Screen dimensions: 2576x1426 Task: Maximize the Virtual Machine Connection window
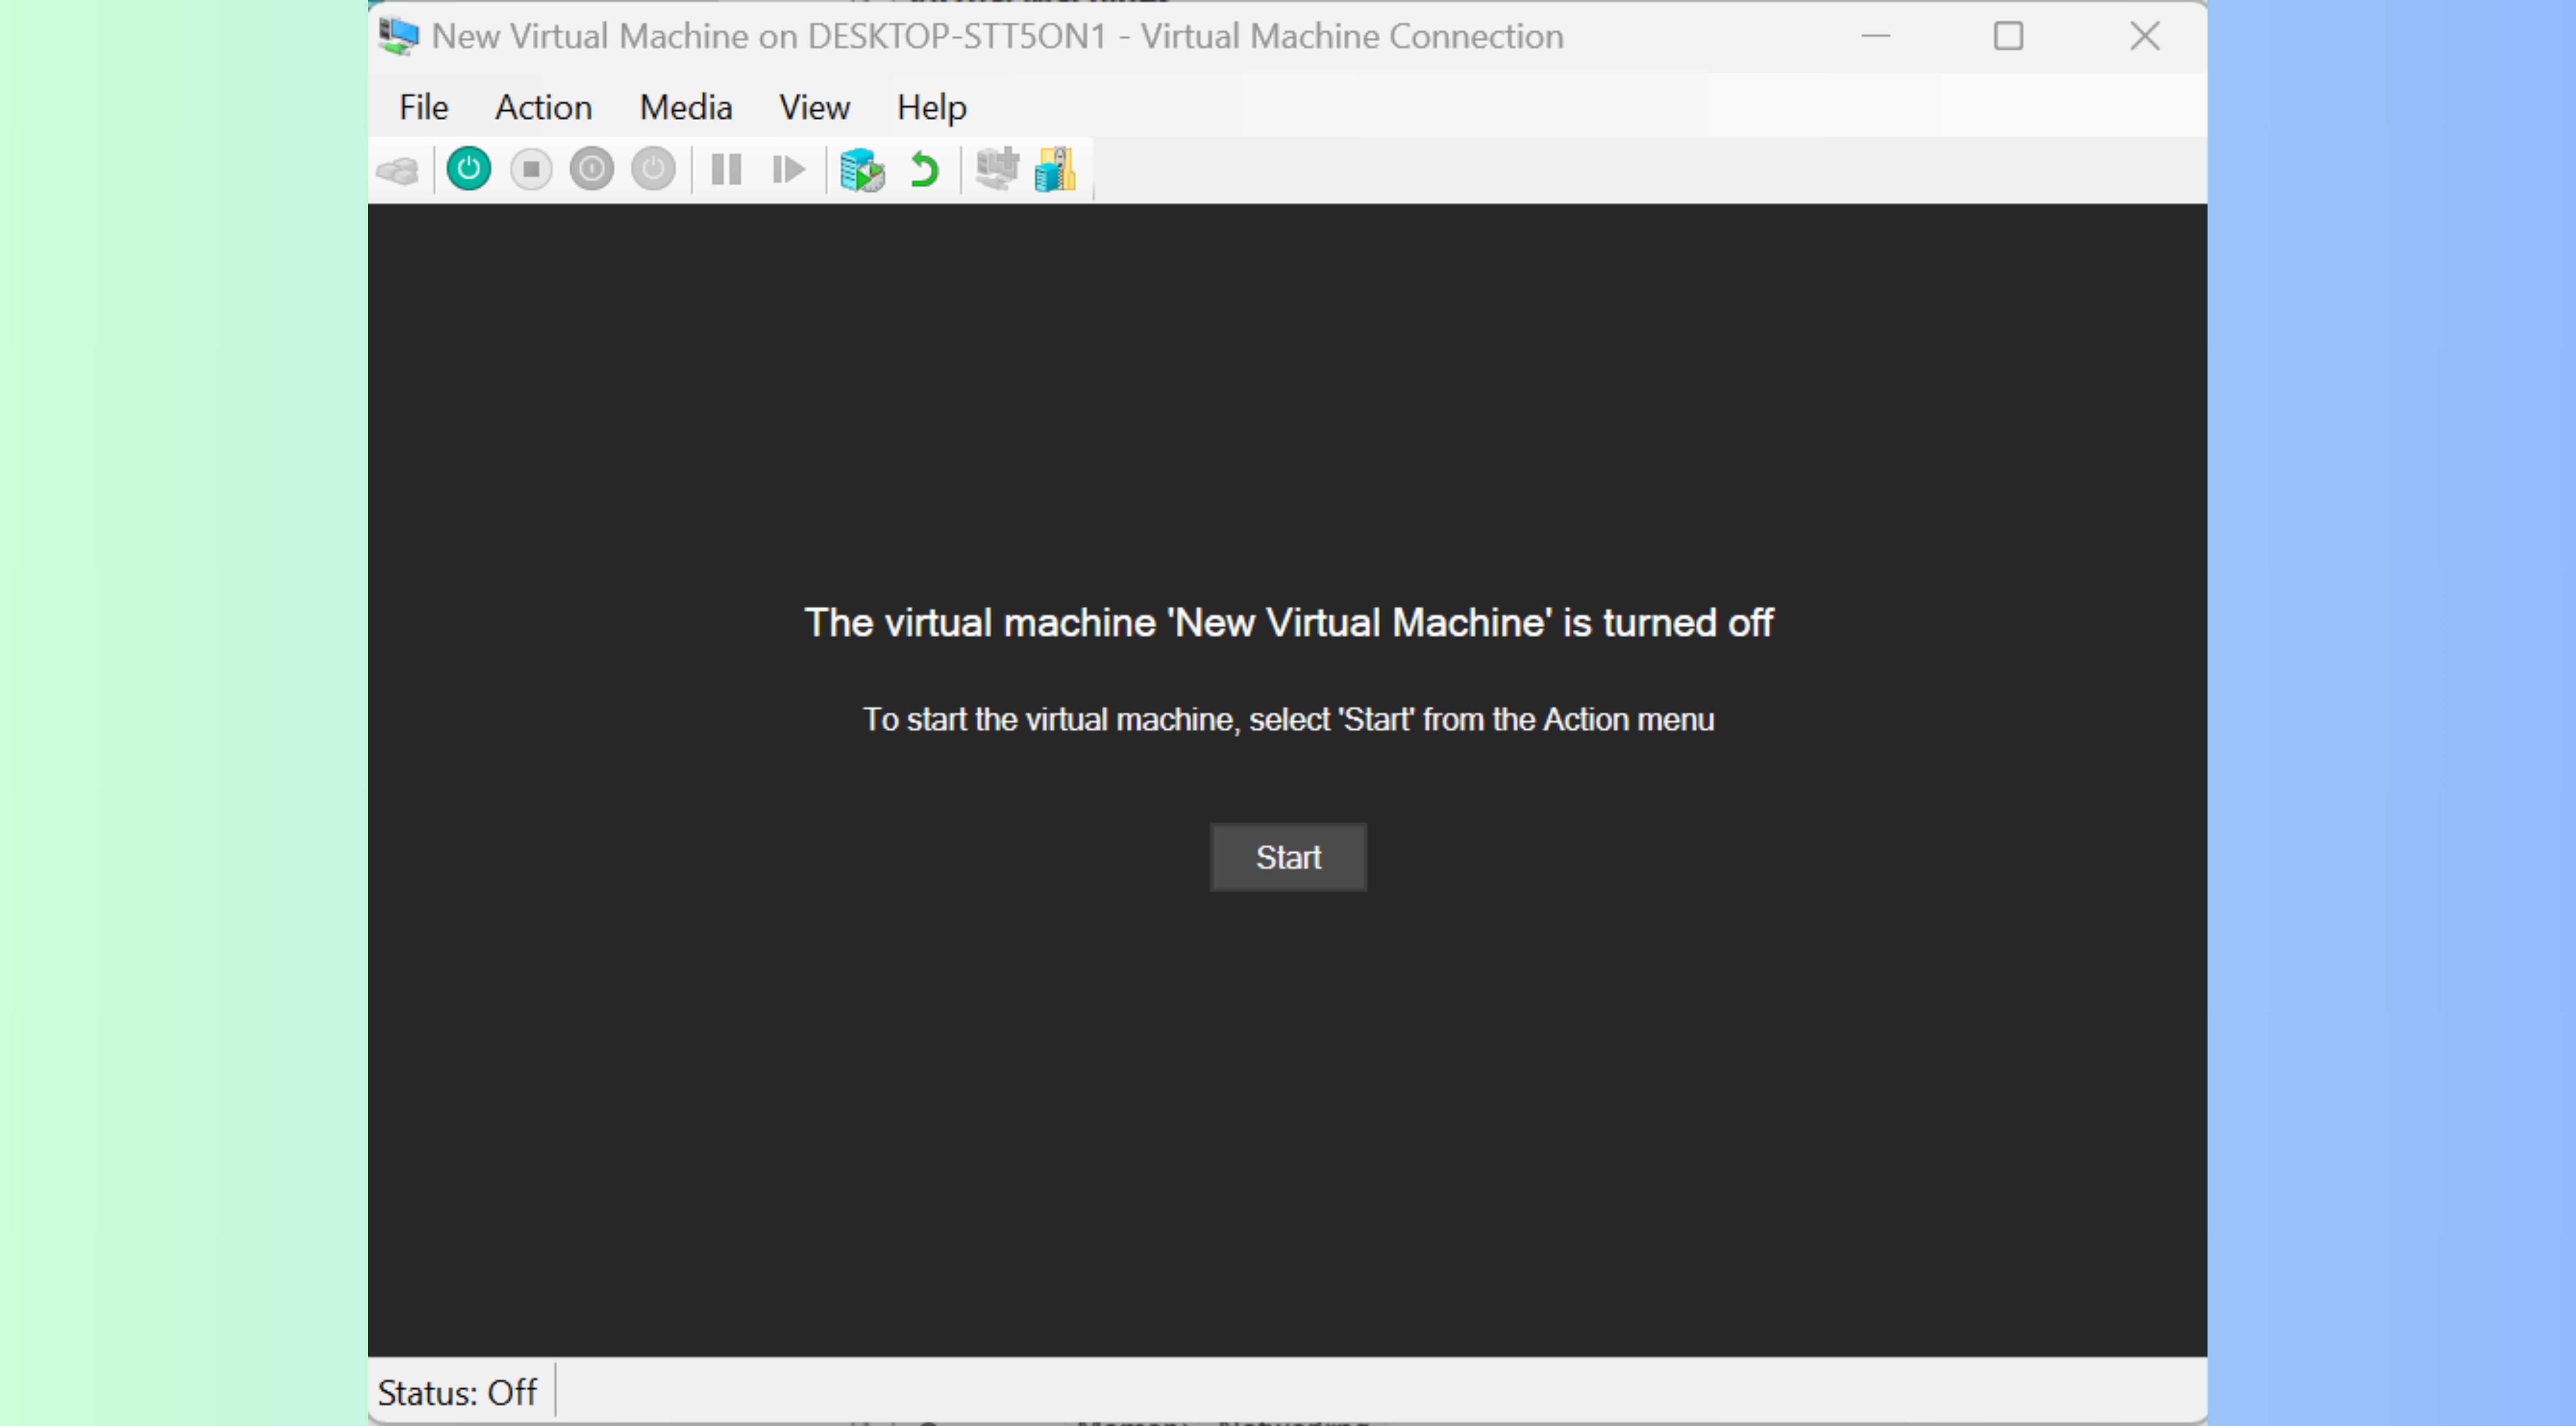[2008, 36]
